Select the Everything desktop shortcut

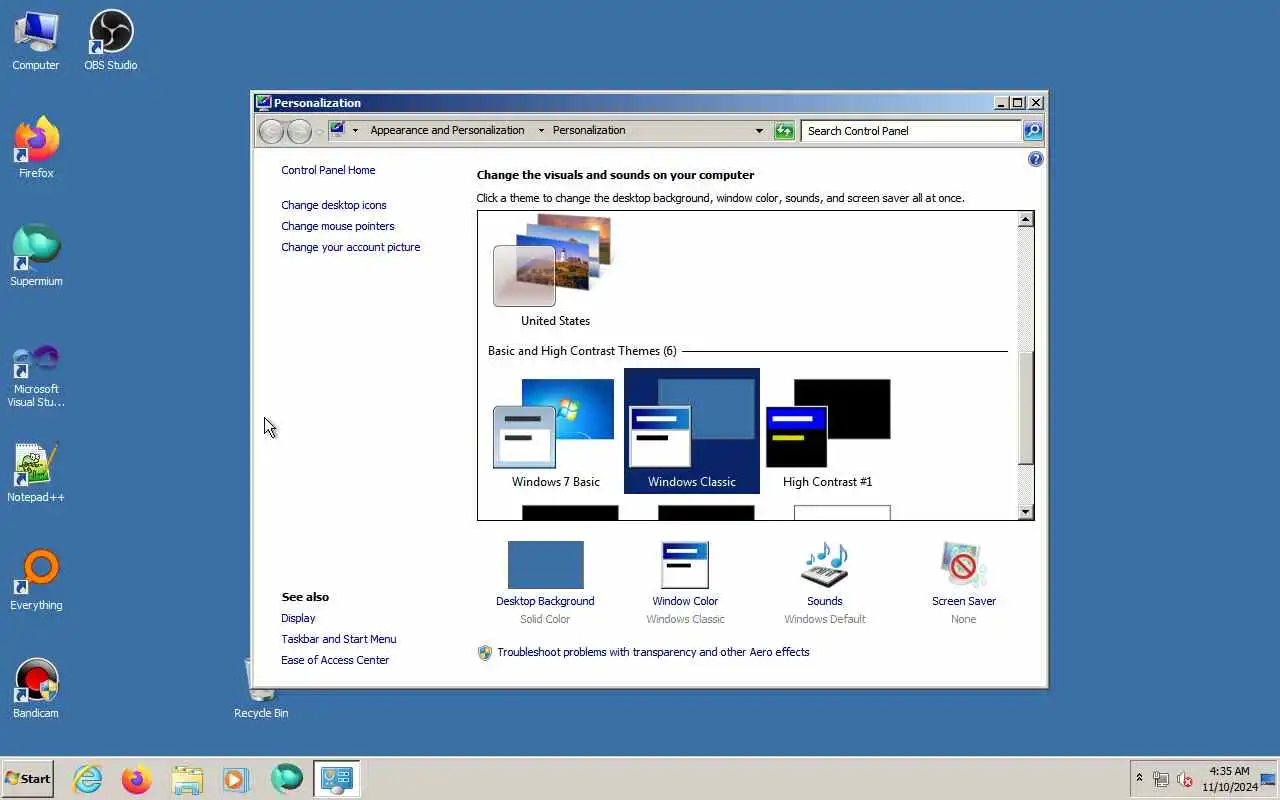click(36, 581)
